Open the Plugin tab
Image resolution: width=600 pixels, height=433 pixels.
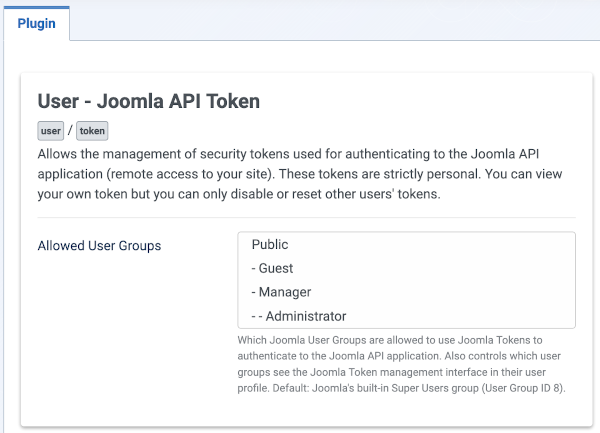point(36,23)
